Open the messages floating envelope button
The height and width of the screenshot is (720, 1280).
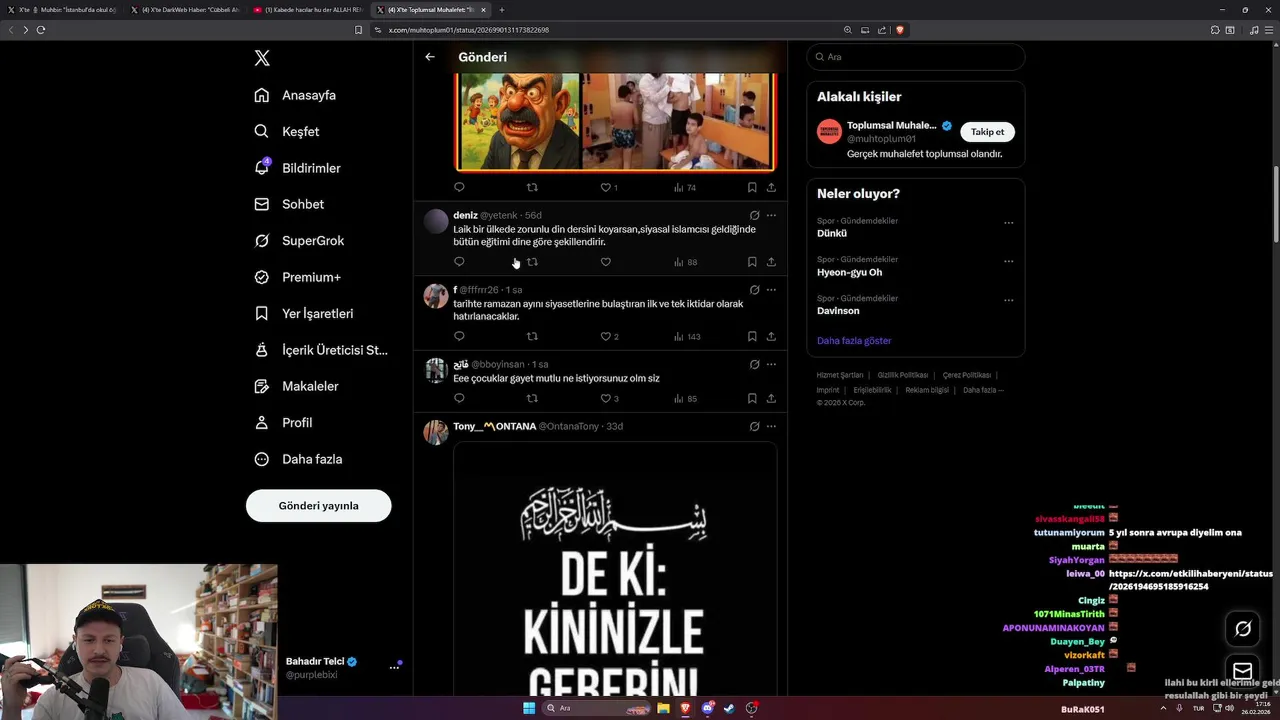point(1243,670)
